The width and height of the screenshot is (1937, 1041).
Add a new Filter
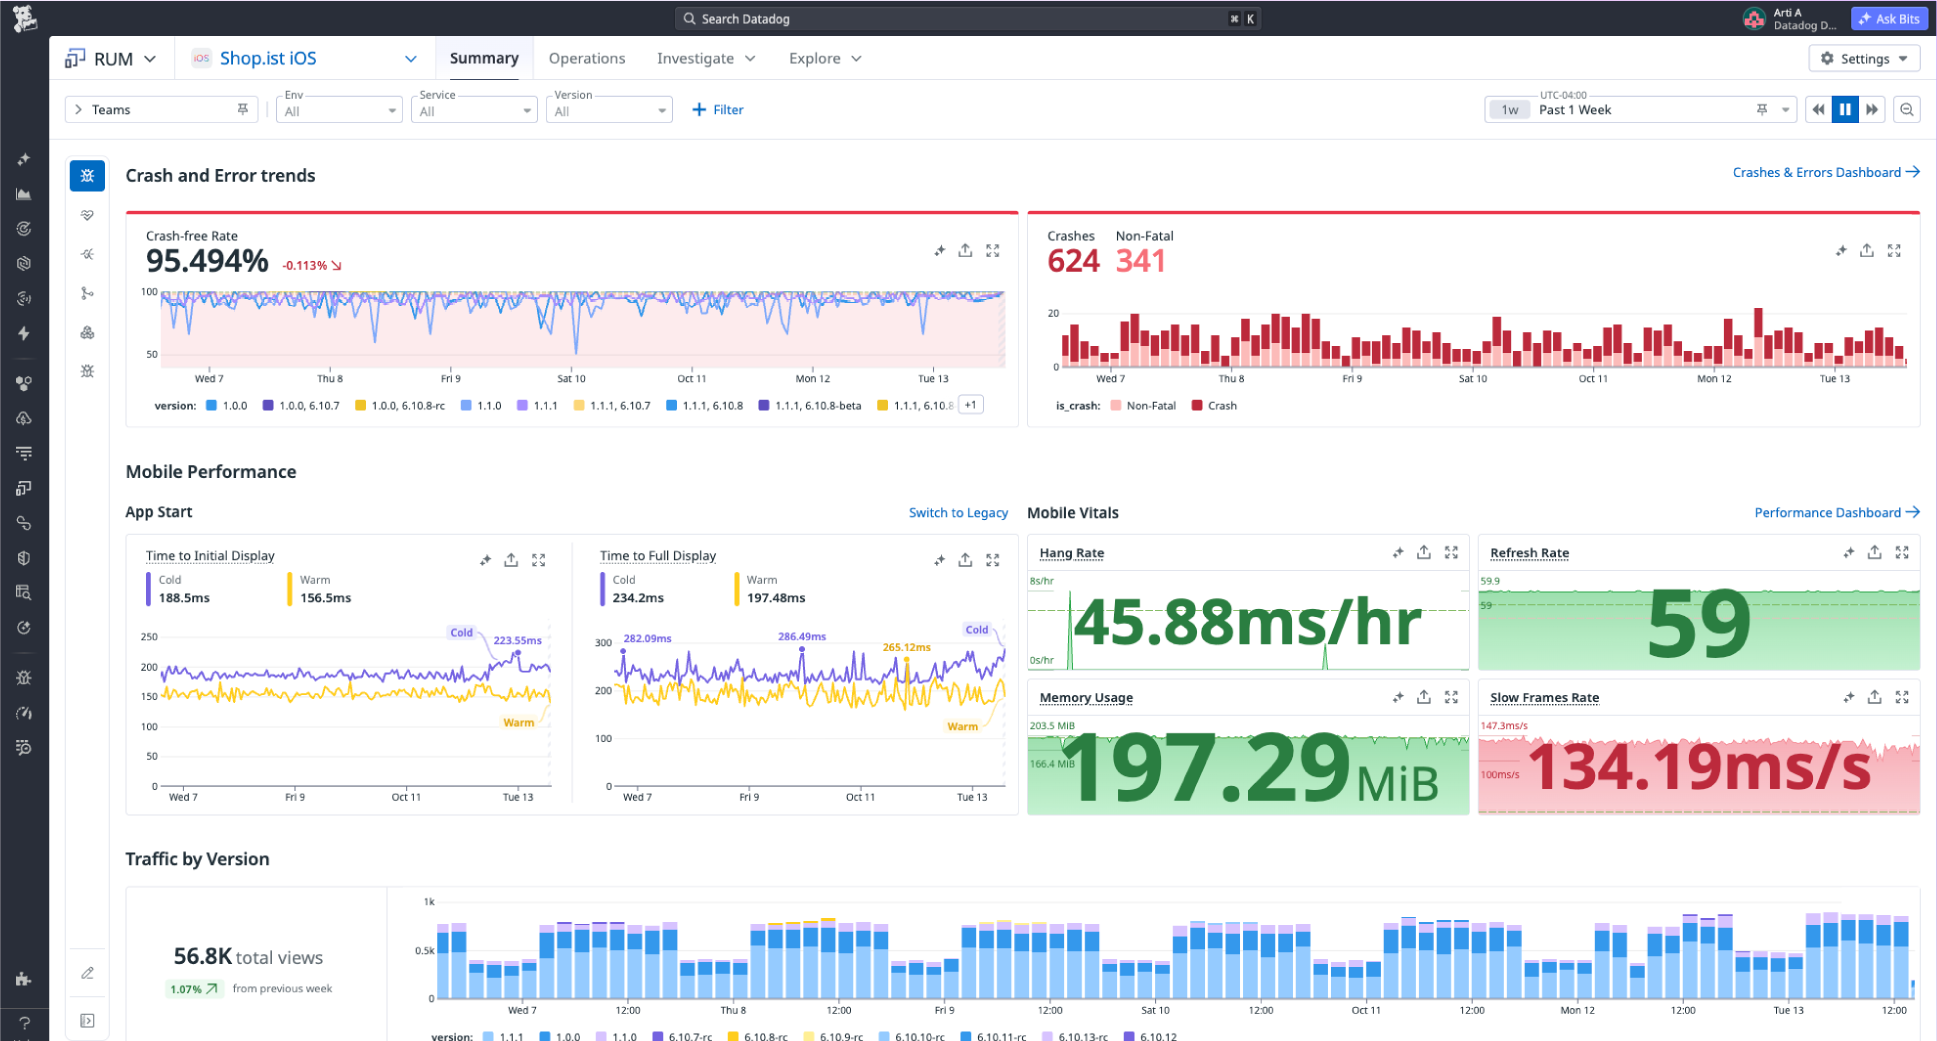[718, 110]
